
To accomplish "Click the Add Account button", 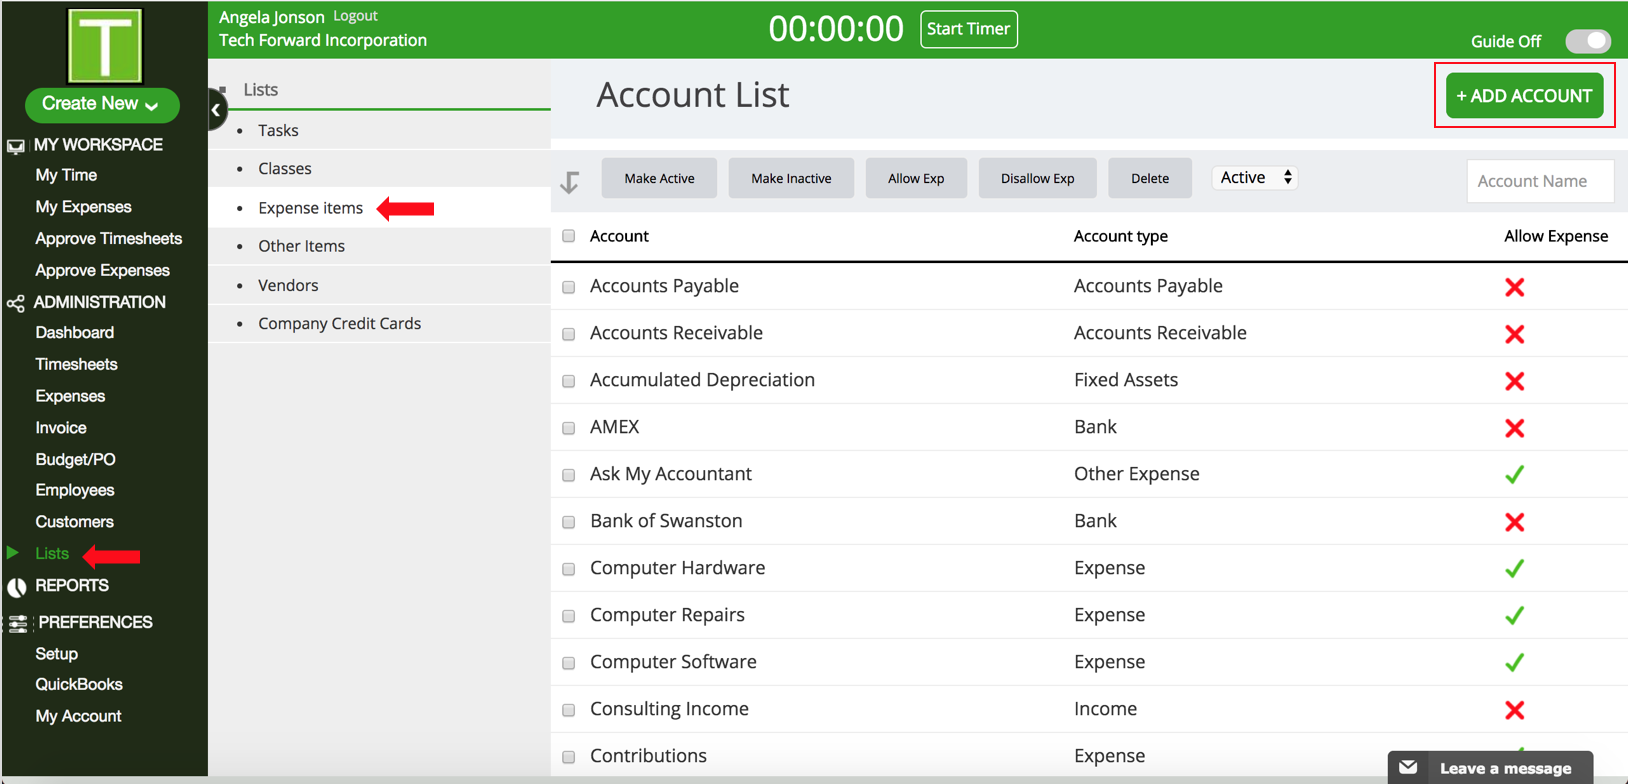I will pyautogui.click(x=1523, y=96).
